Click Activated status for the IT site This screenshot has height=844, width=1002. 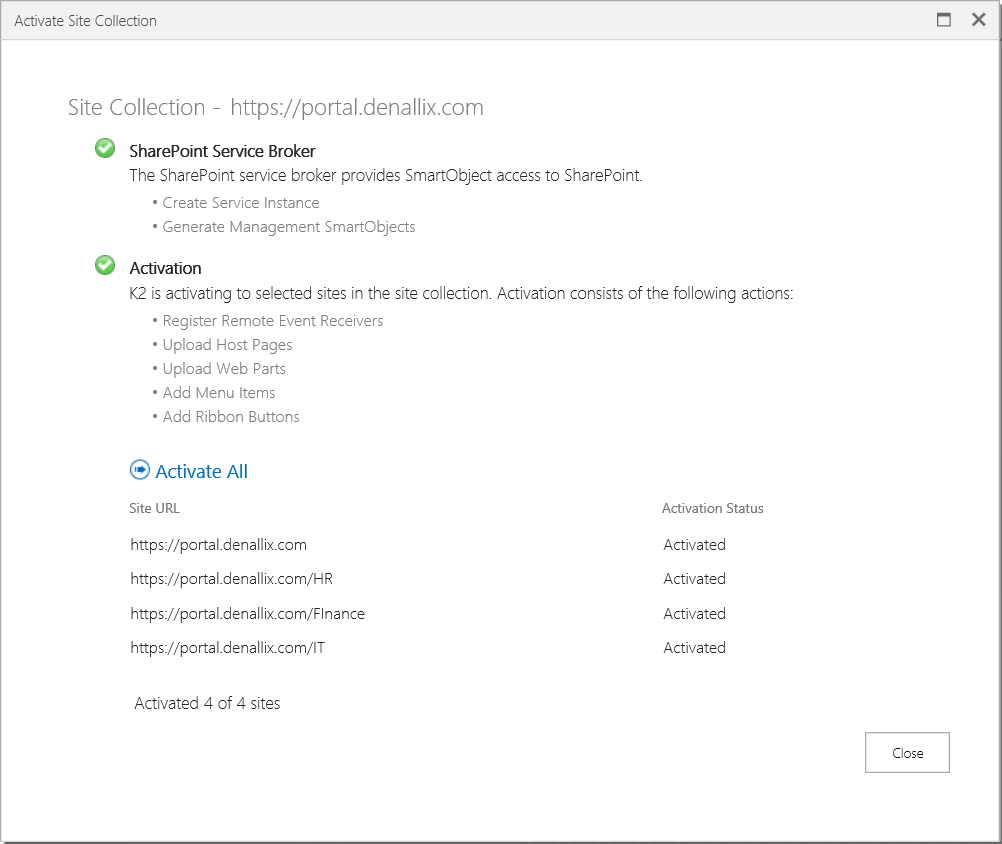tap(694, 648)
